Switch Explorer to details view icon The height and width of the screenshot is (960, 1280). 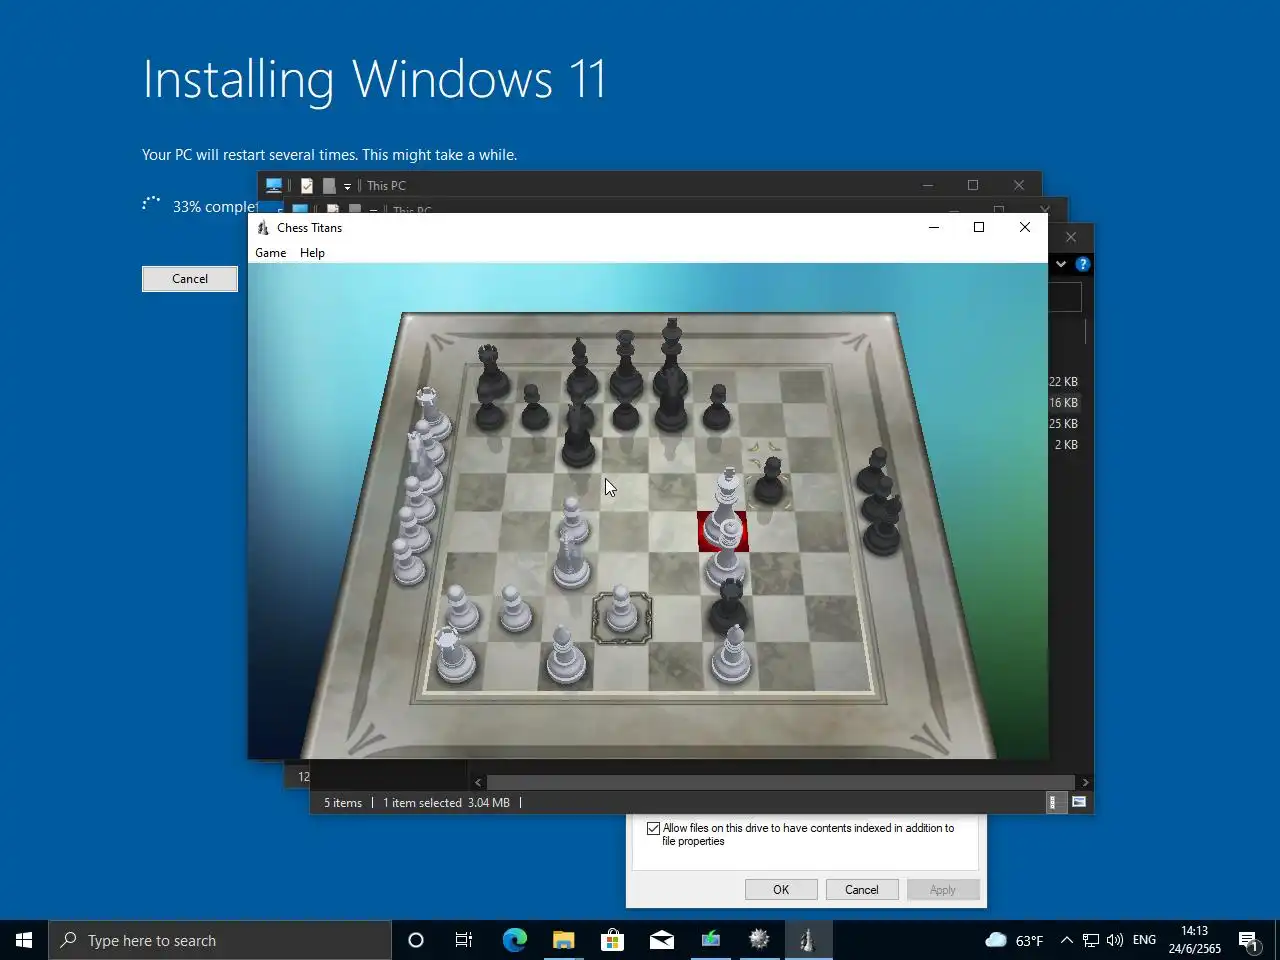tap(1055, 802)
